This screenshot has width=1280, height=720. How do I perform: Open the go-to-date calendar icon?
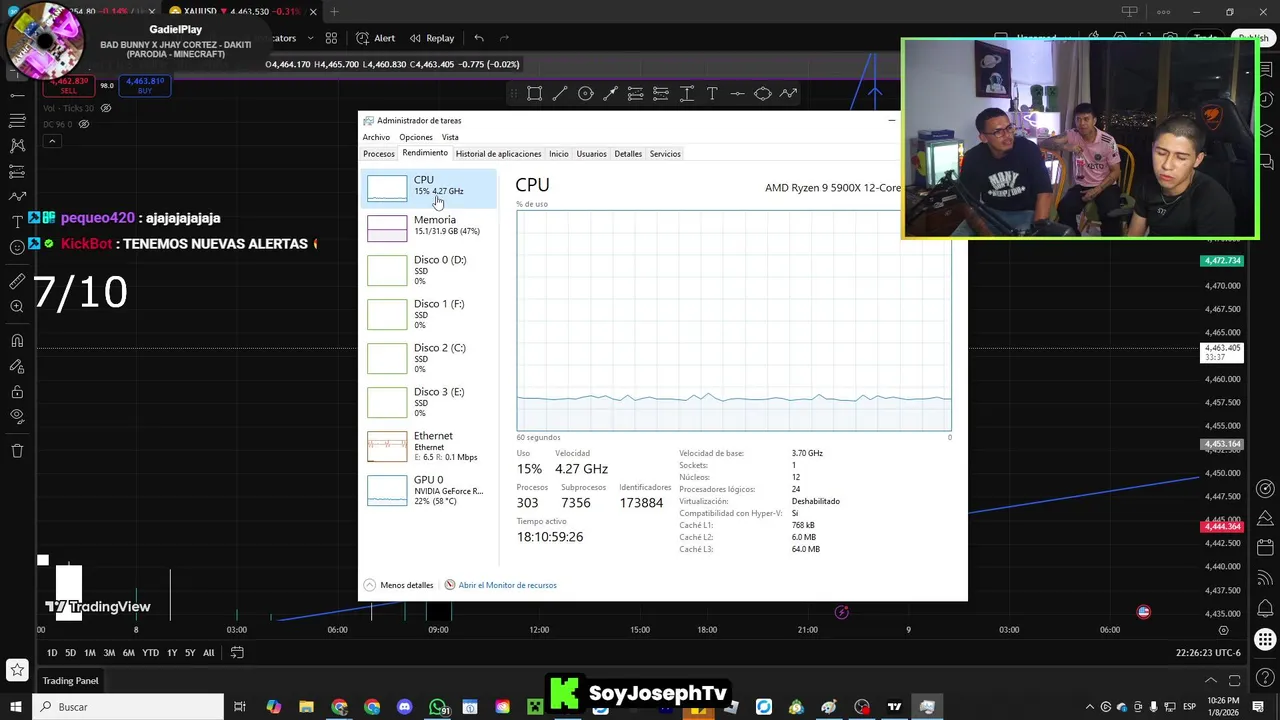point(237,653)
